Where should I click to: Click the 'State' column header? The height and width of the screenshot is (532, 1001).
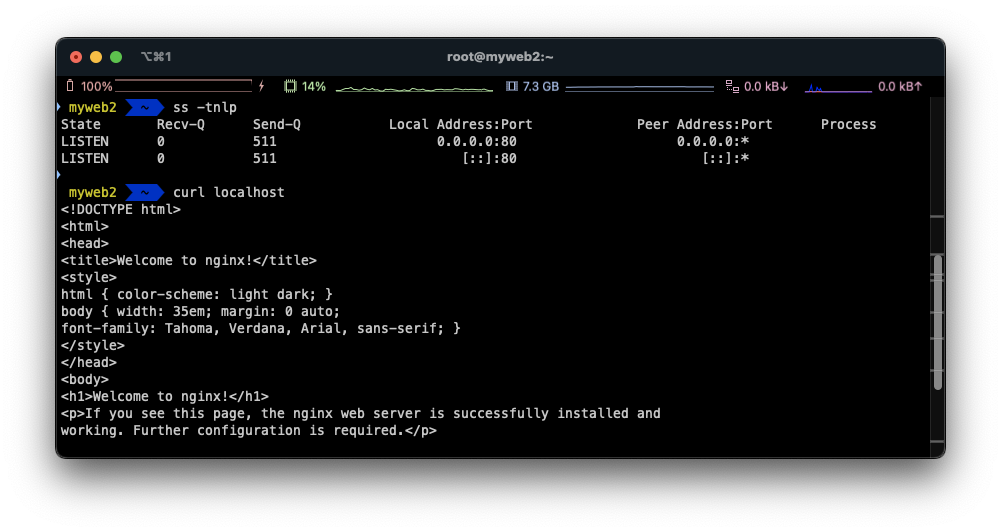pyautogui.click(x=81, y=125)
